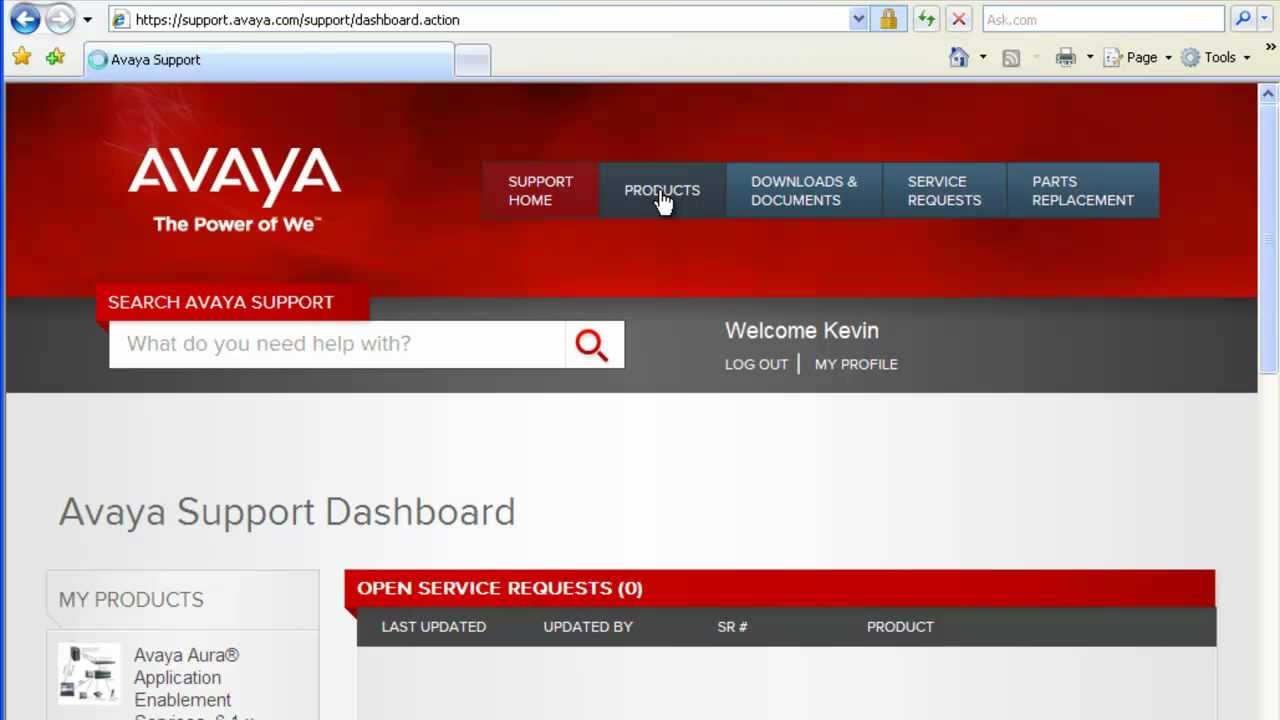Open Downloads & Documents
This screenshot has height=720, width=1280.
(x=804, y=190)
